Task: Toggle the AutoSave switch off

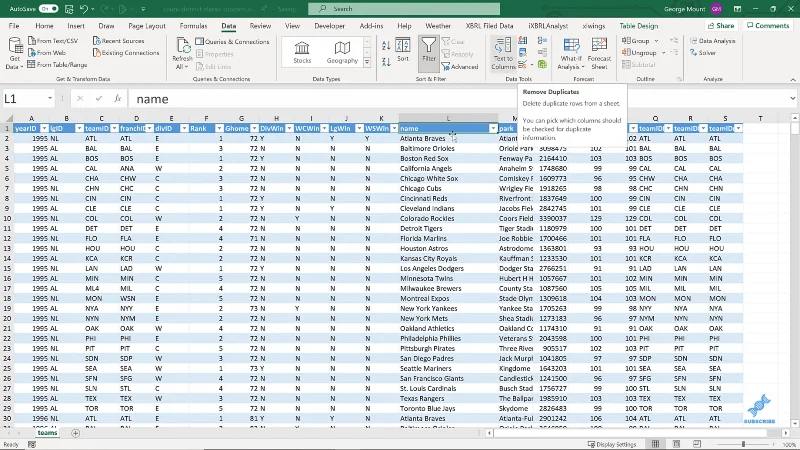Action: click(x=48, y=9)
